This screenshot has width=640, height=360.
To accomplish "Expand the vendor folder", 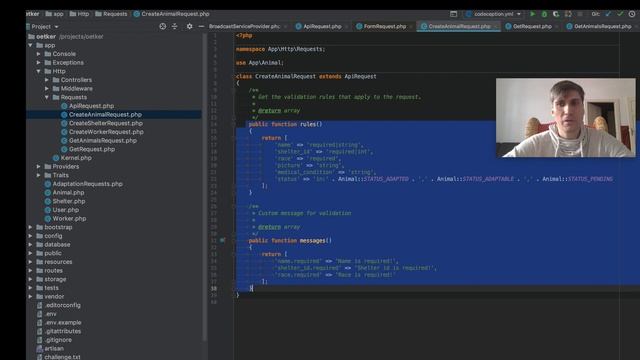I will [31, 297].
